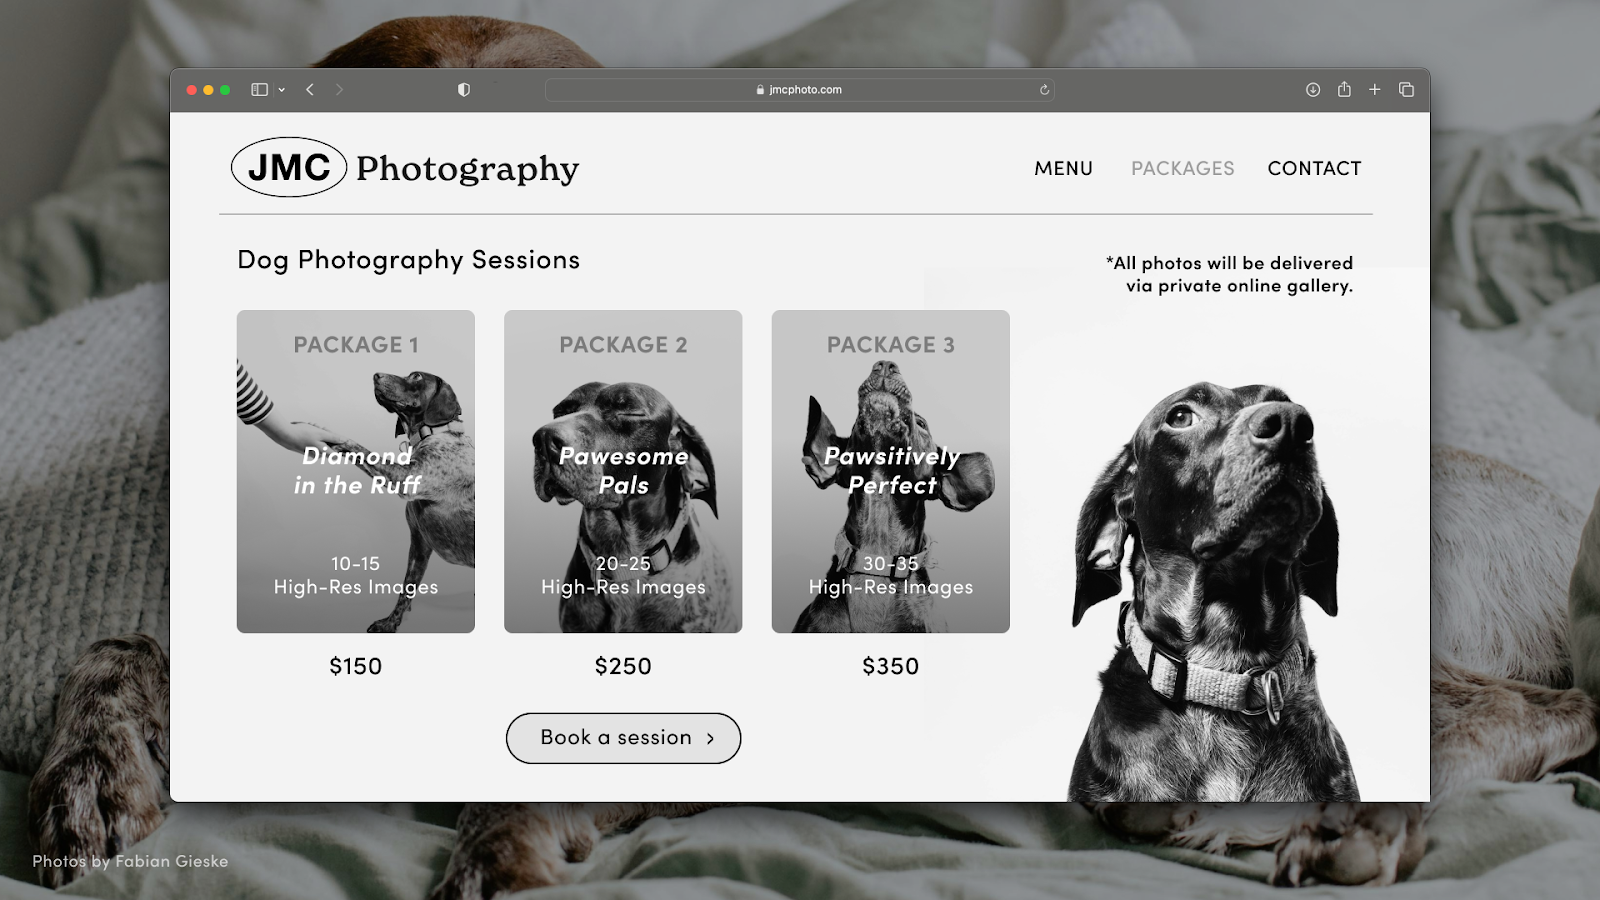Minimize the window with yellow button
Viewport: 1600px width, 900px height.
click(208, 90)
